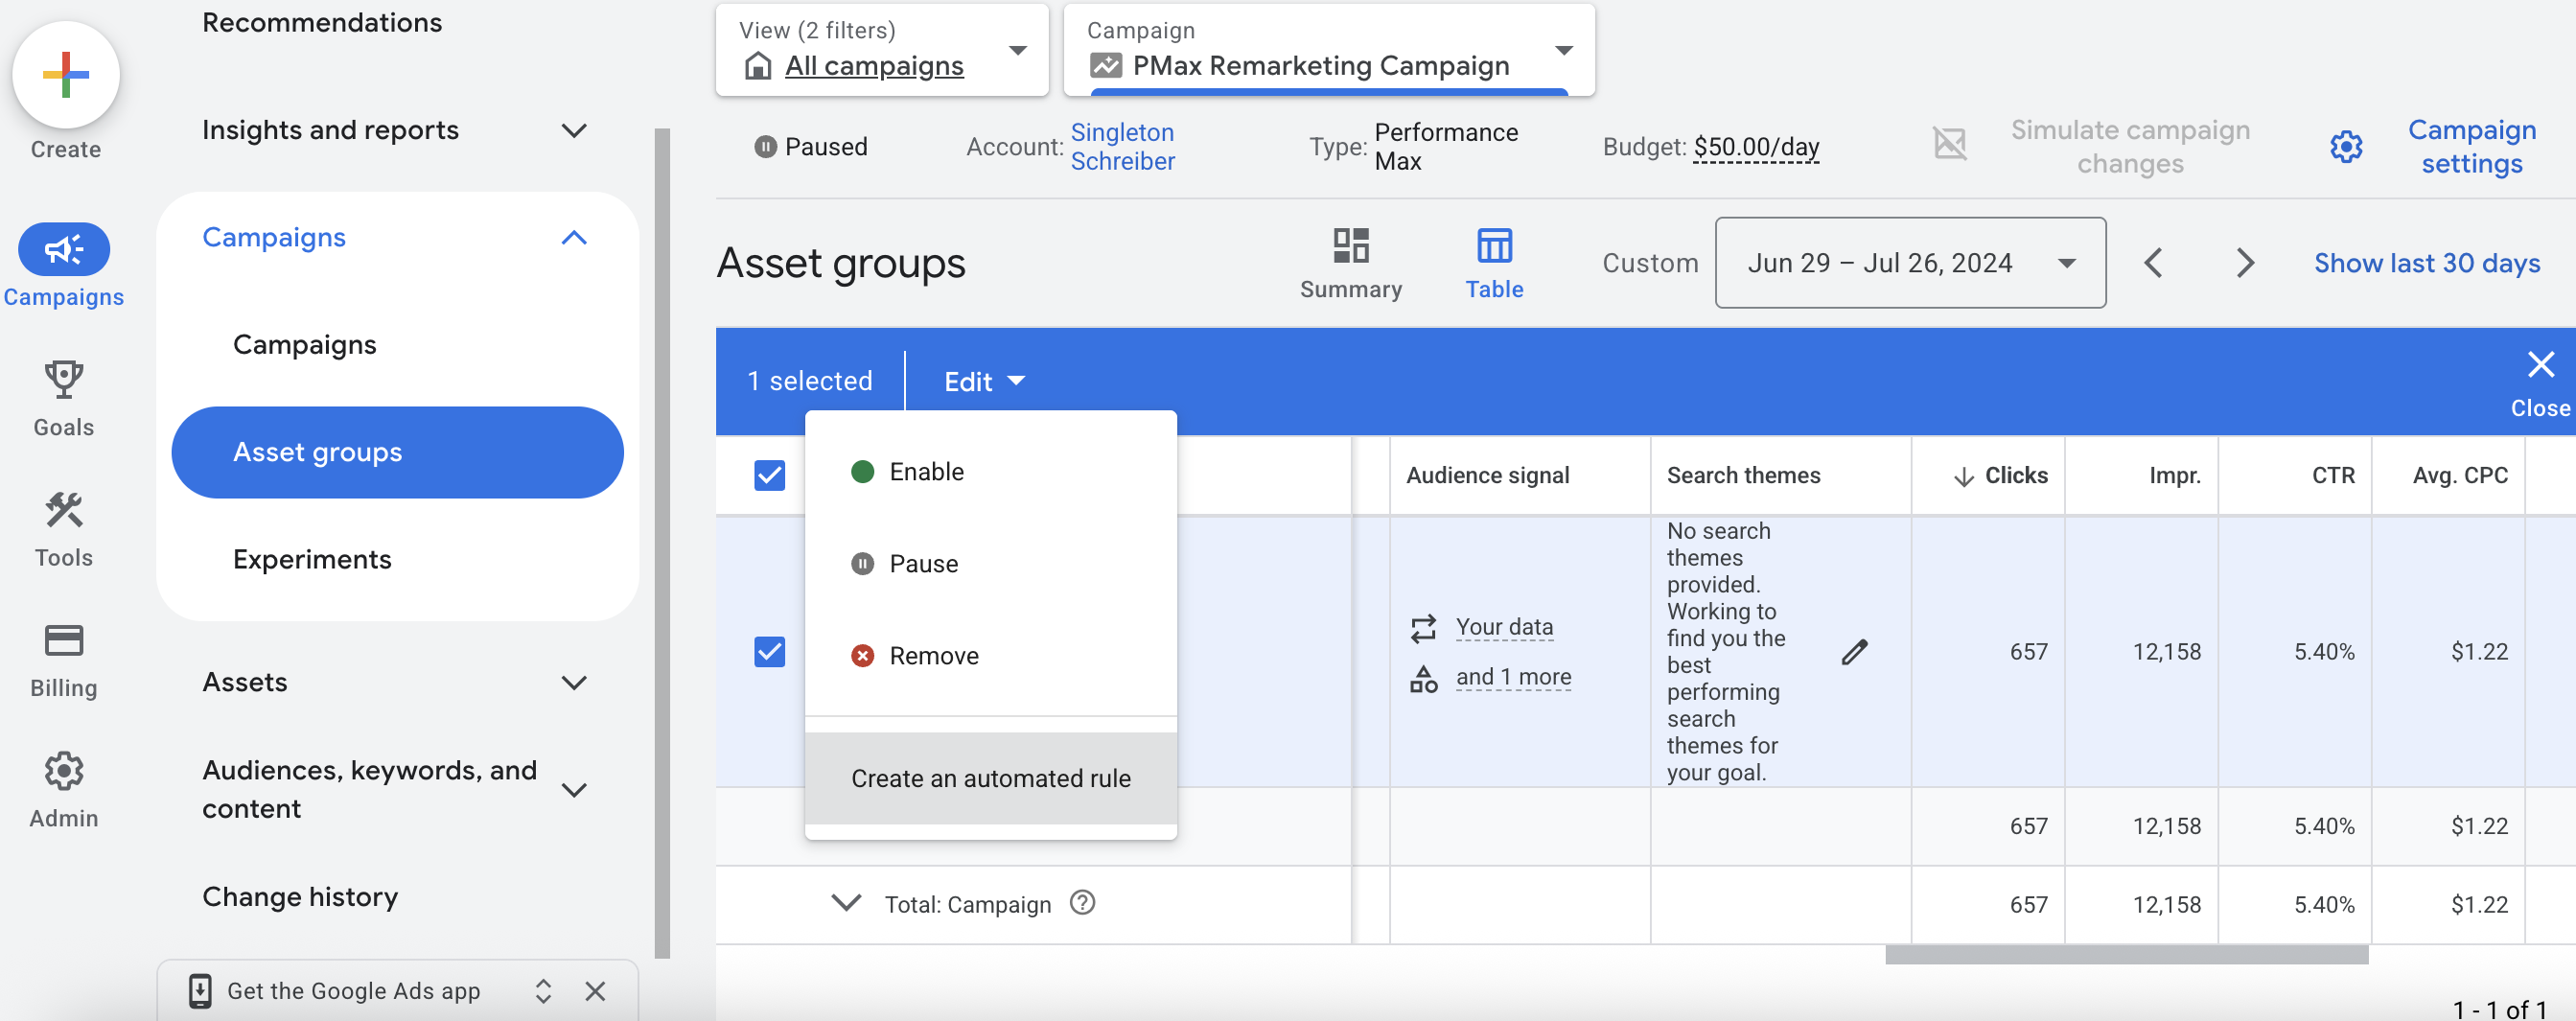Click the Search themes column header
The width and height of the screenshot is (2576, 1021).
(1743, 476)
